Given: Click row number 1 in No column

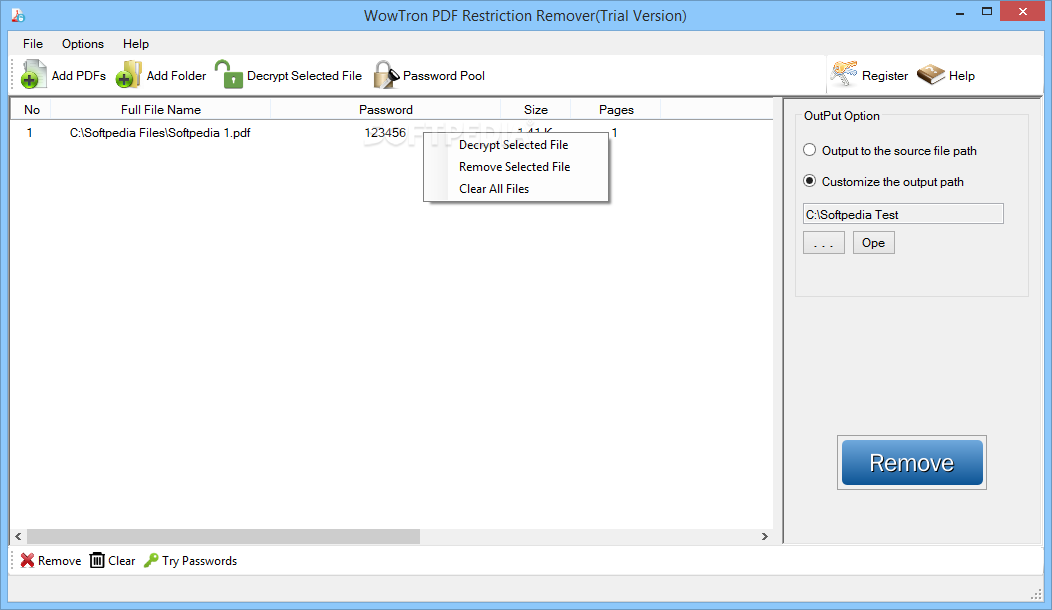Looking at the screenshot, I should 30,133.
